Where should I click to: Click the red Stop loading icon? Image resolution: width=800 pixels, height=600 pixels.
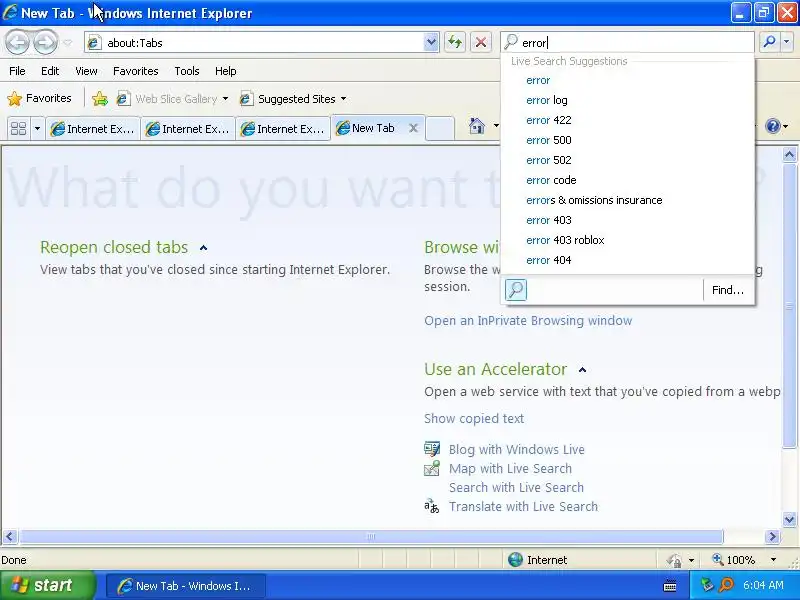coord(481,42)
